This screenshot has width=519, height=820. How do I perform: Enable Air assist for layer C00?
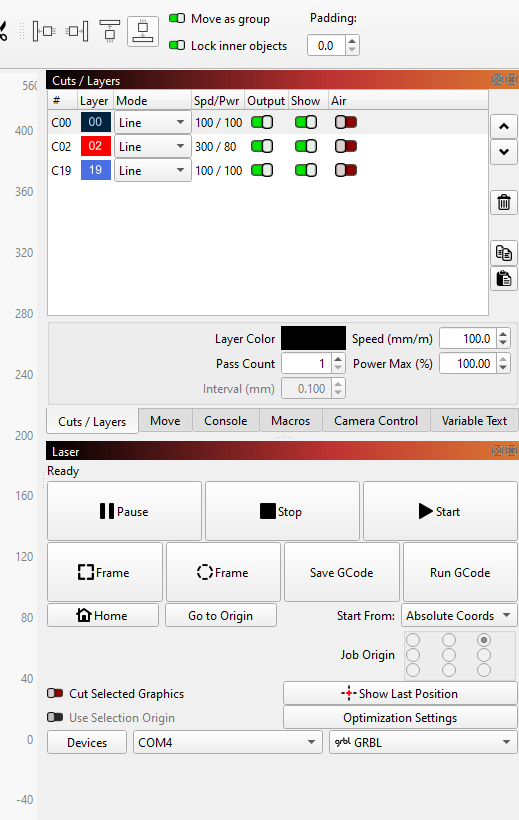click(346, 122)
